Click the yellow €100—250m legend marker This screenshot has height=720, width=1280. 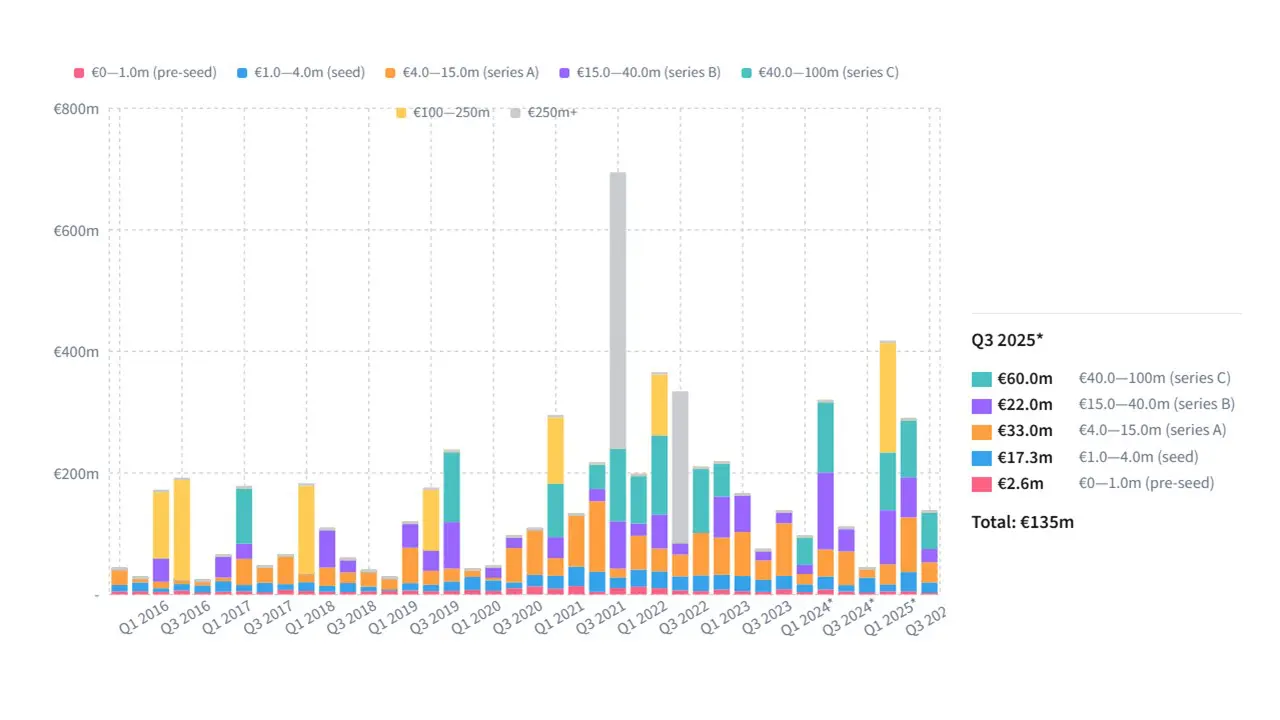pyautogui.click(x=401, y=112)
